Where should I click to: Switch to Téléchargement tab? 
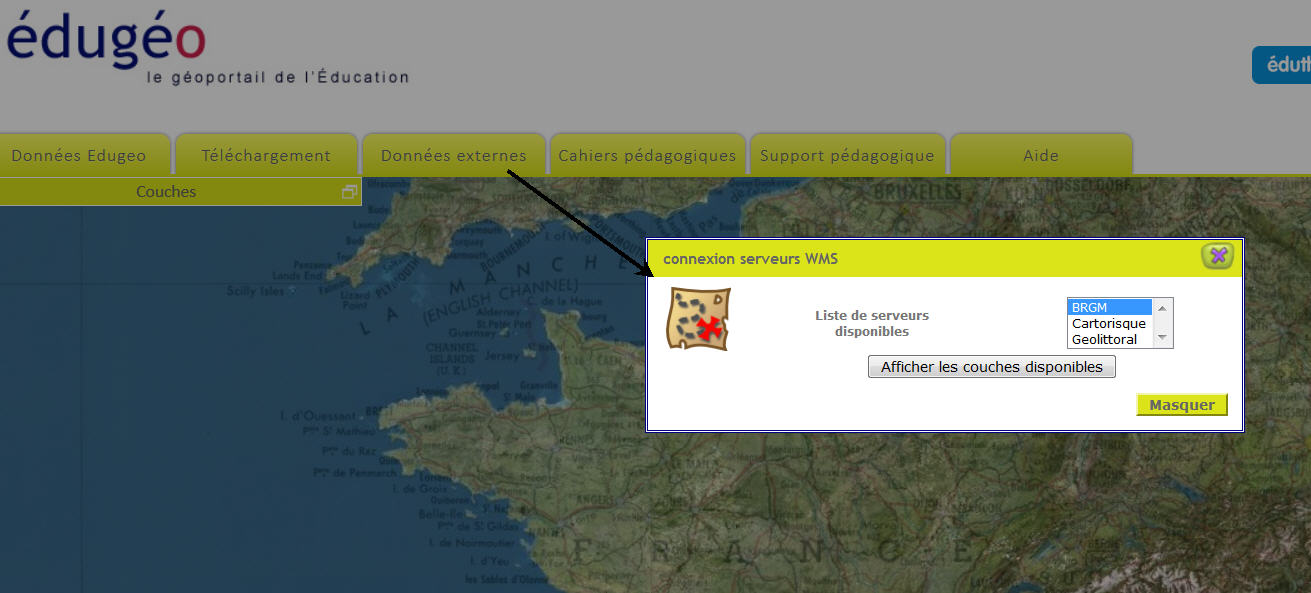(266, 155)
